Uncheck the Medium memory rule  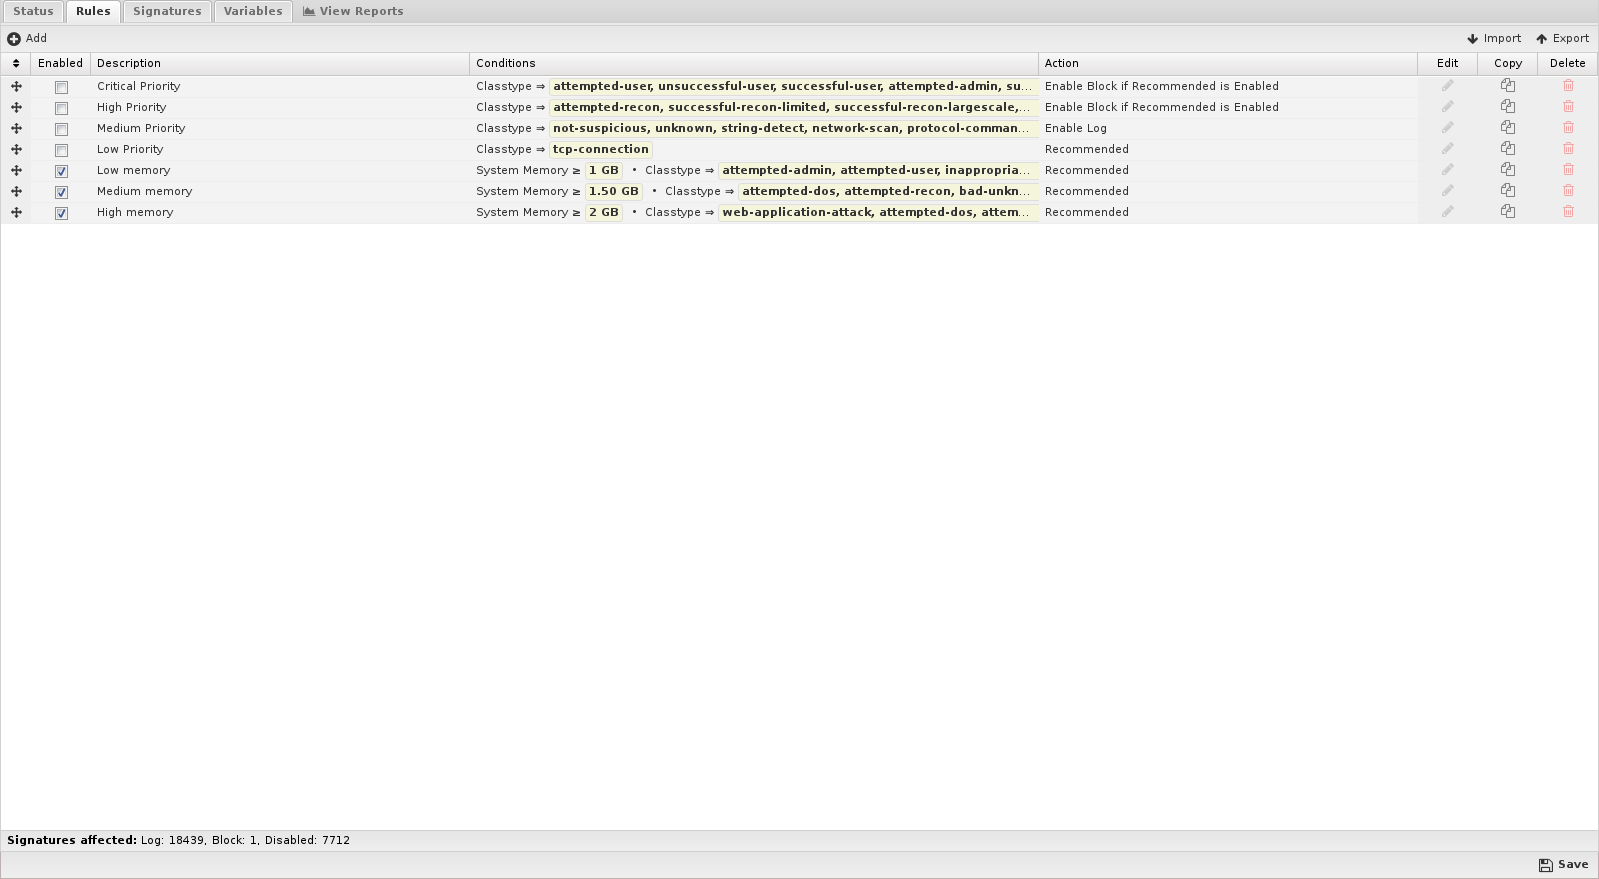point(61,192)
